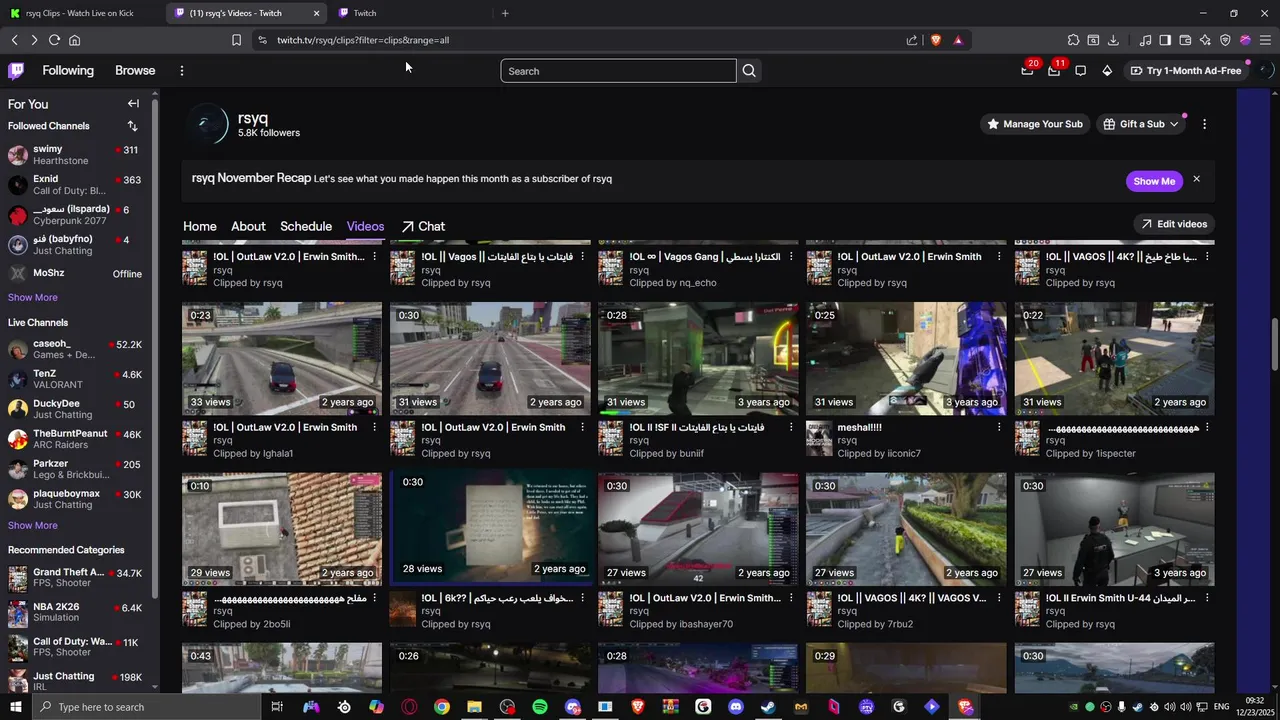Click the Browse nav link
Viewport: 1280px width, 720px height.
point(135,71)
